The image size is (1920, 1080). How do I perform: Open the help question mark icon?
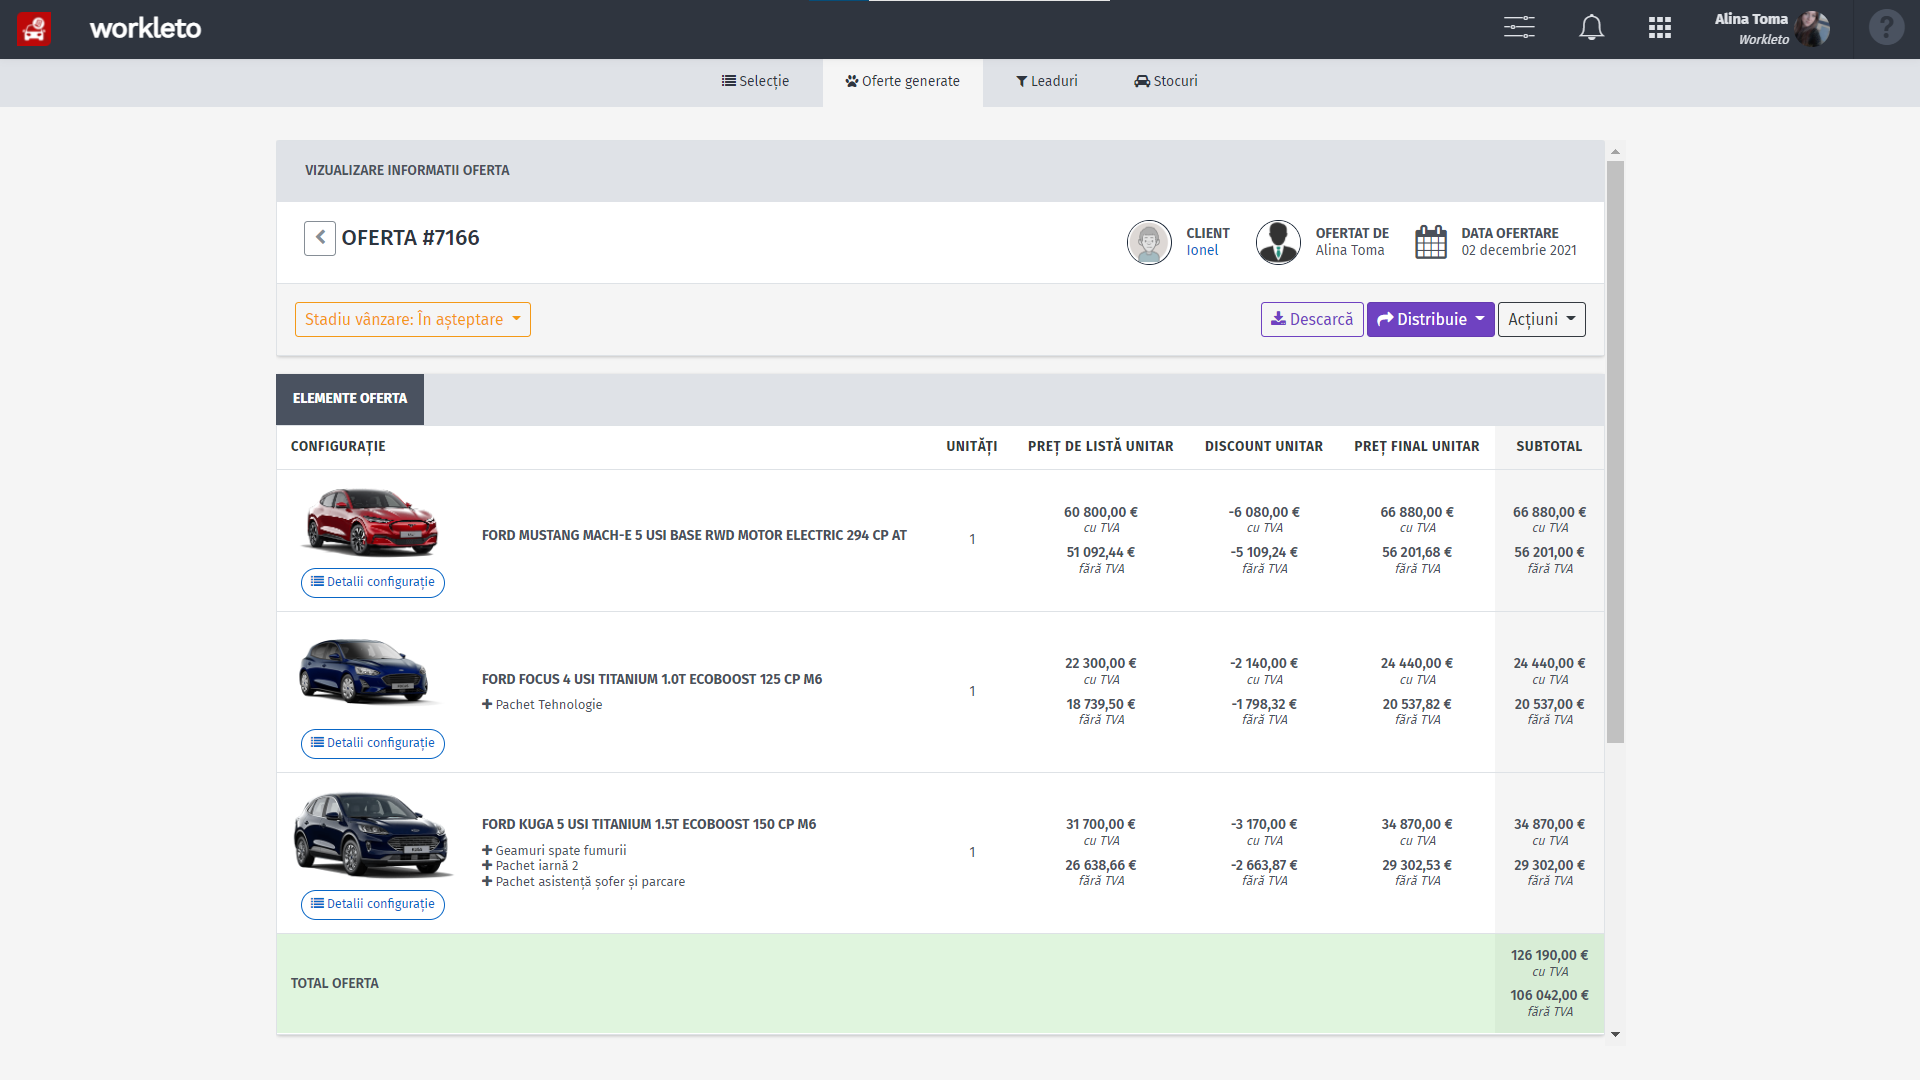coord(1886,27)
